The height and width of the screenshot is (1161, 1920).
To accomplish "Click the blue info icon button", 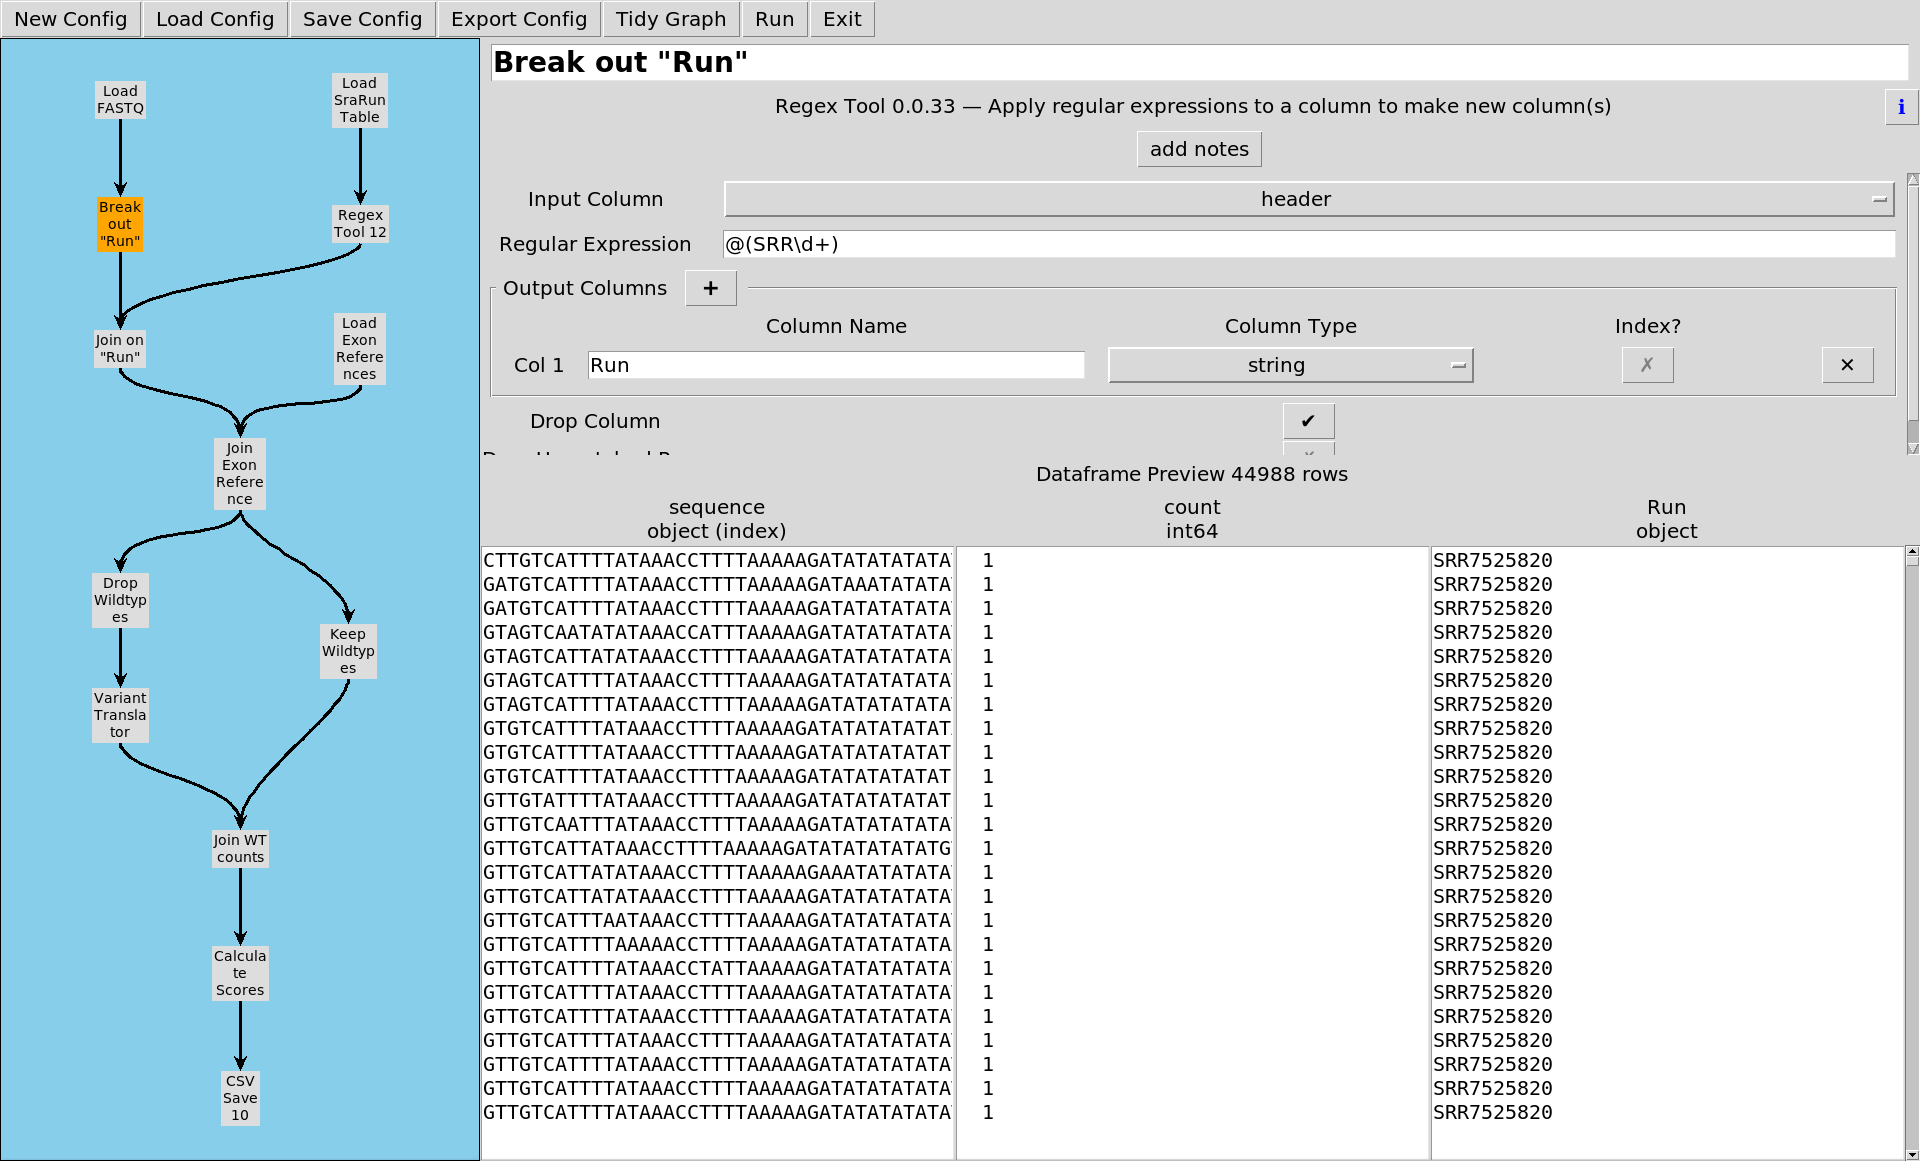I will (1900, 107).
